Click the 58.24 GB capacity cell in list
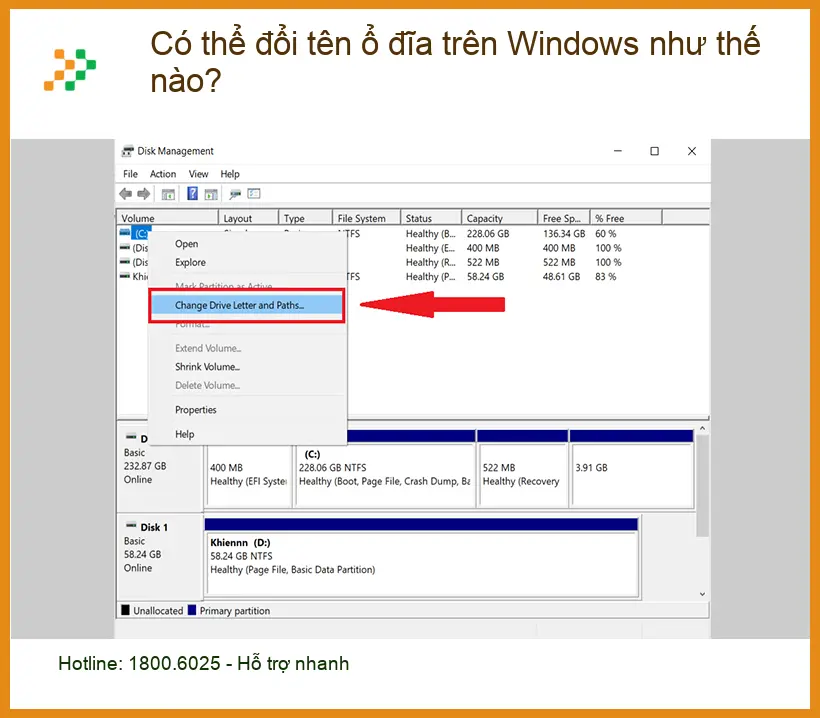Screen dimensions: 820x718 [485, 277]
